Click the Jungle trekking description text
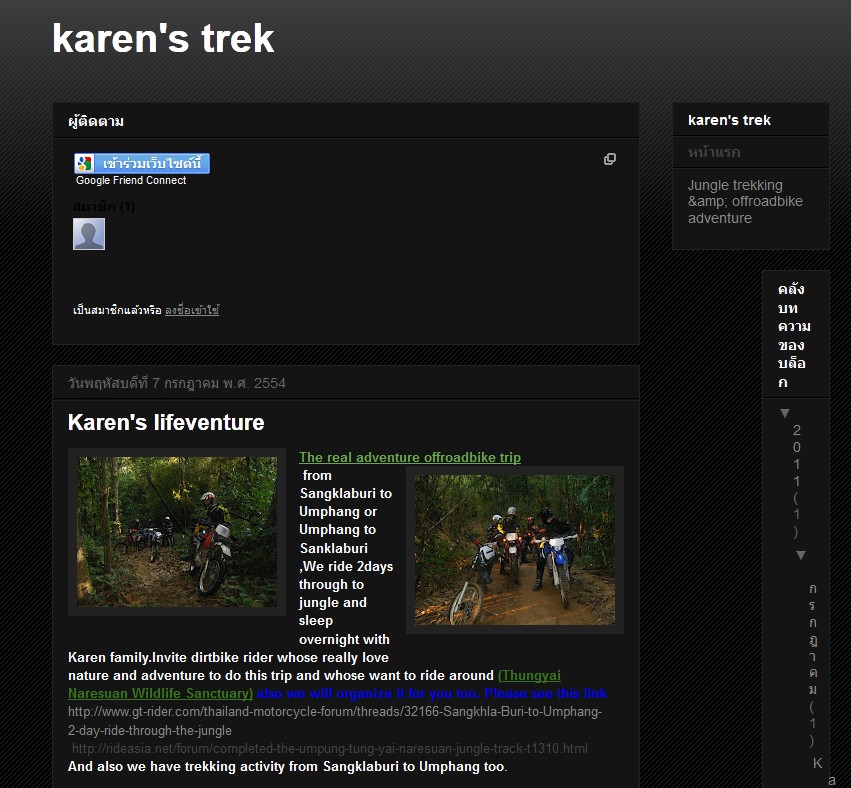This screenshot has width=851, height=788. (x=745, y=201)
